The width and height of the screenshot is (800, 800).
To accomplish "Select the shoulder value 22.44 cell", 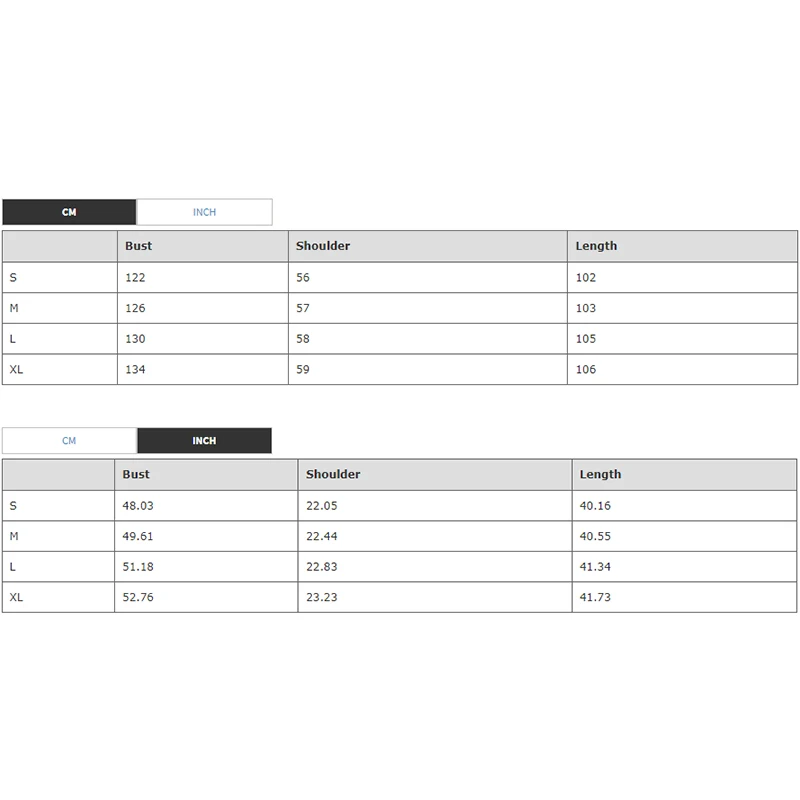I will pos(322,537).
